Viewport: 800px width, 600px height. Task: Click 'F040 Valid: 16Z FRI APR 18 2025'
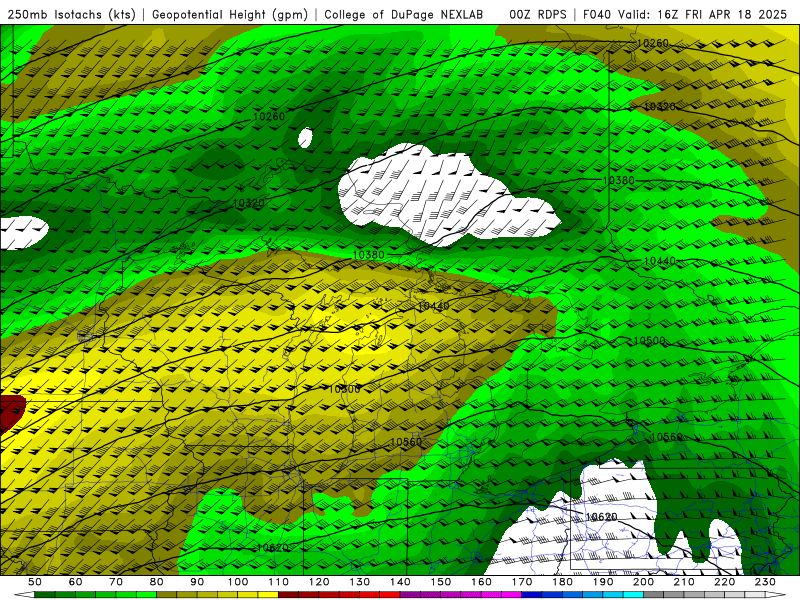[x=685, y=14]
